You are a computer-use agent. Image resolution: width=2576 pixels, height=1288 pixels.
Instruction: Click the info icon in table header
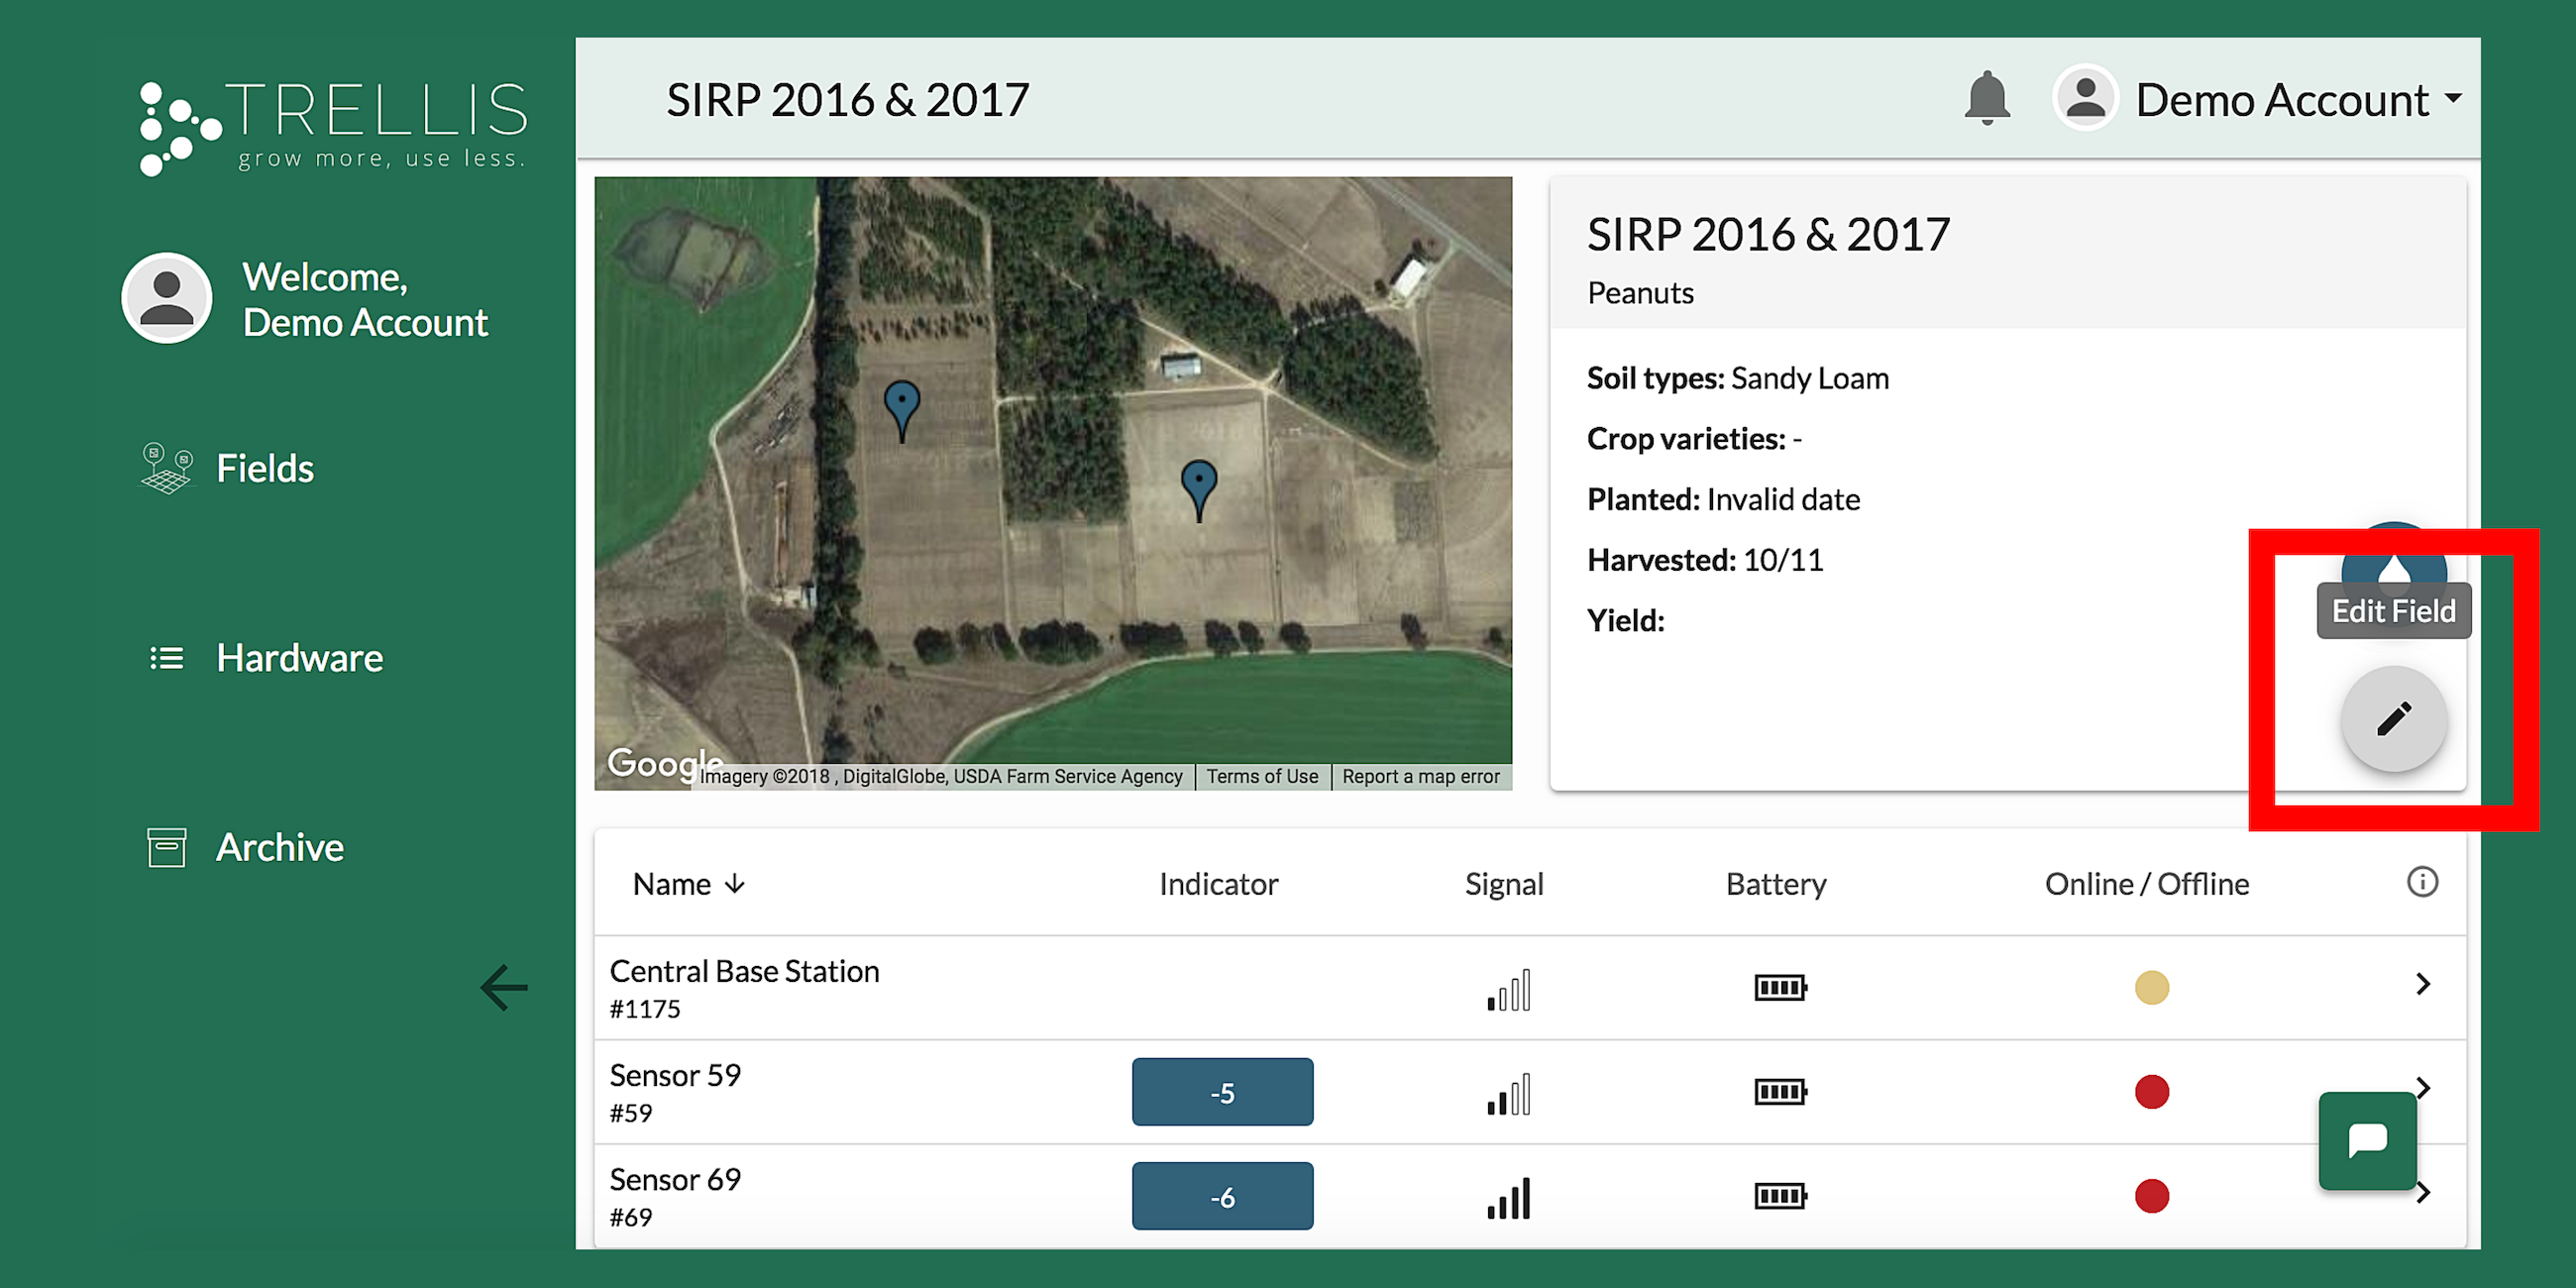(2421, 882)
